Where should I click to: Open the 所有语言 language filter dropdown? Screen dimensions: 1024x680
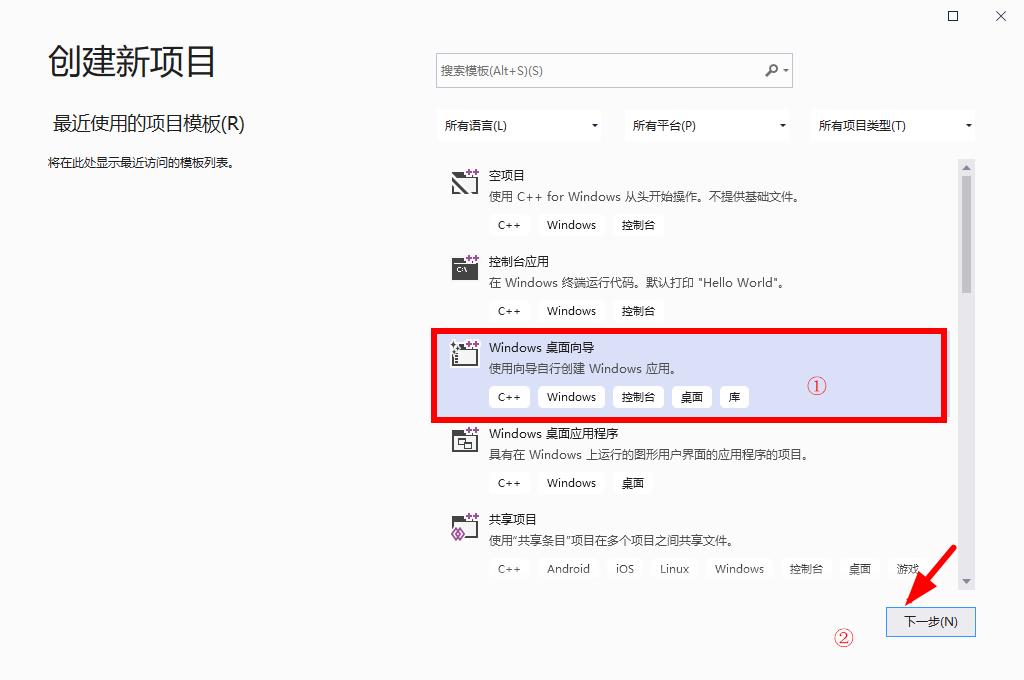(522, 126)
